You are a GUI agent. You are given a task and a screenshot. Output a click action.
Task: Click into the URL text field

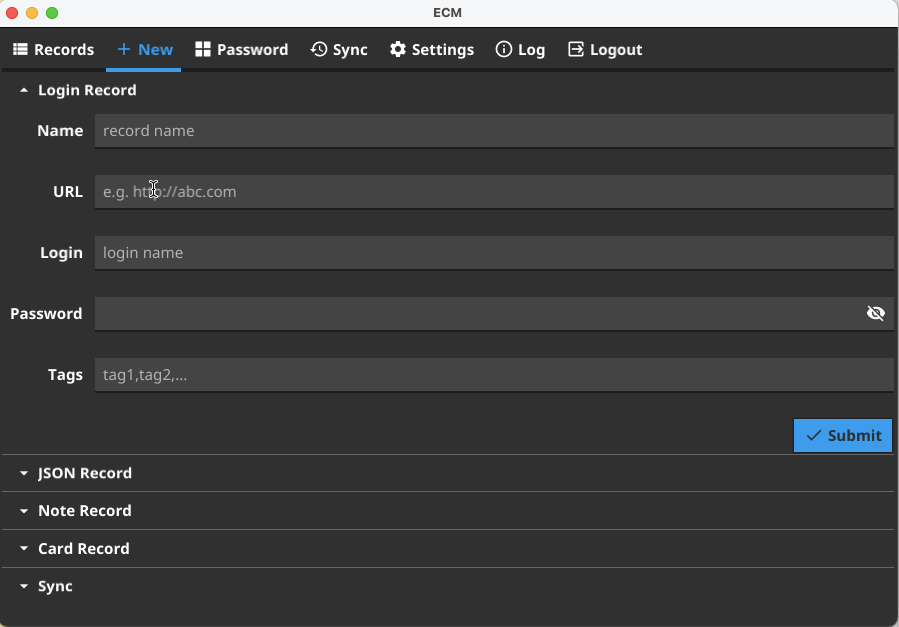coord(493,192)
